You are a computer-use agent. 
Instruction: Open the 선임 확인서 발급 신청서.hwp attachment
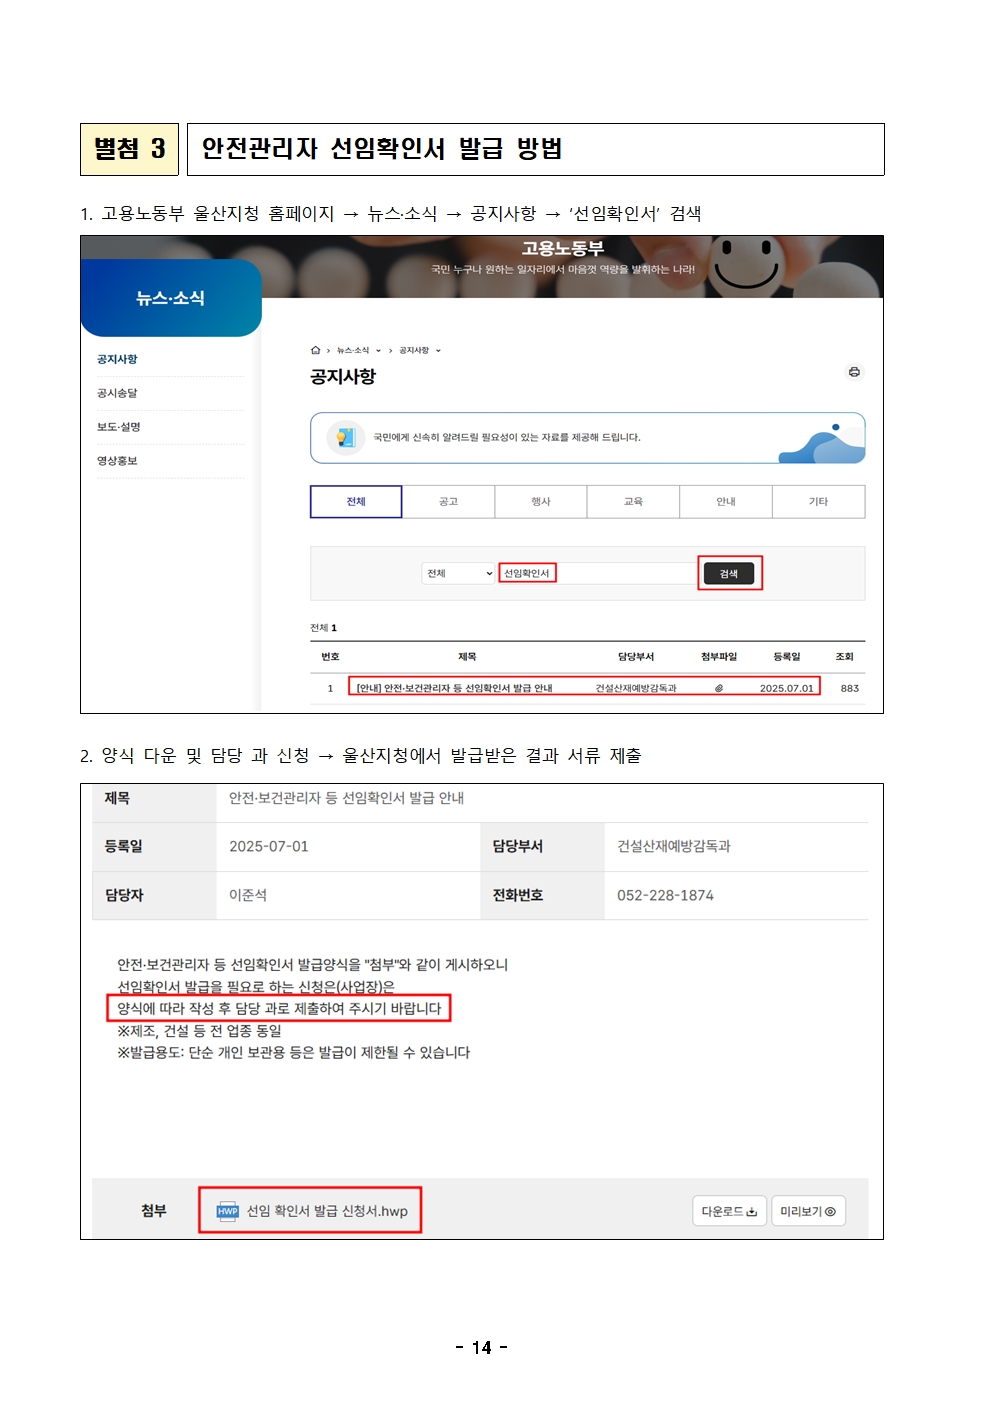pyautogui.click(x=327, y=1211)
